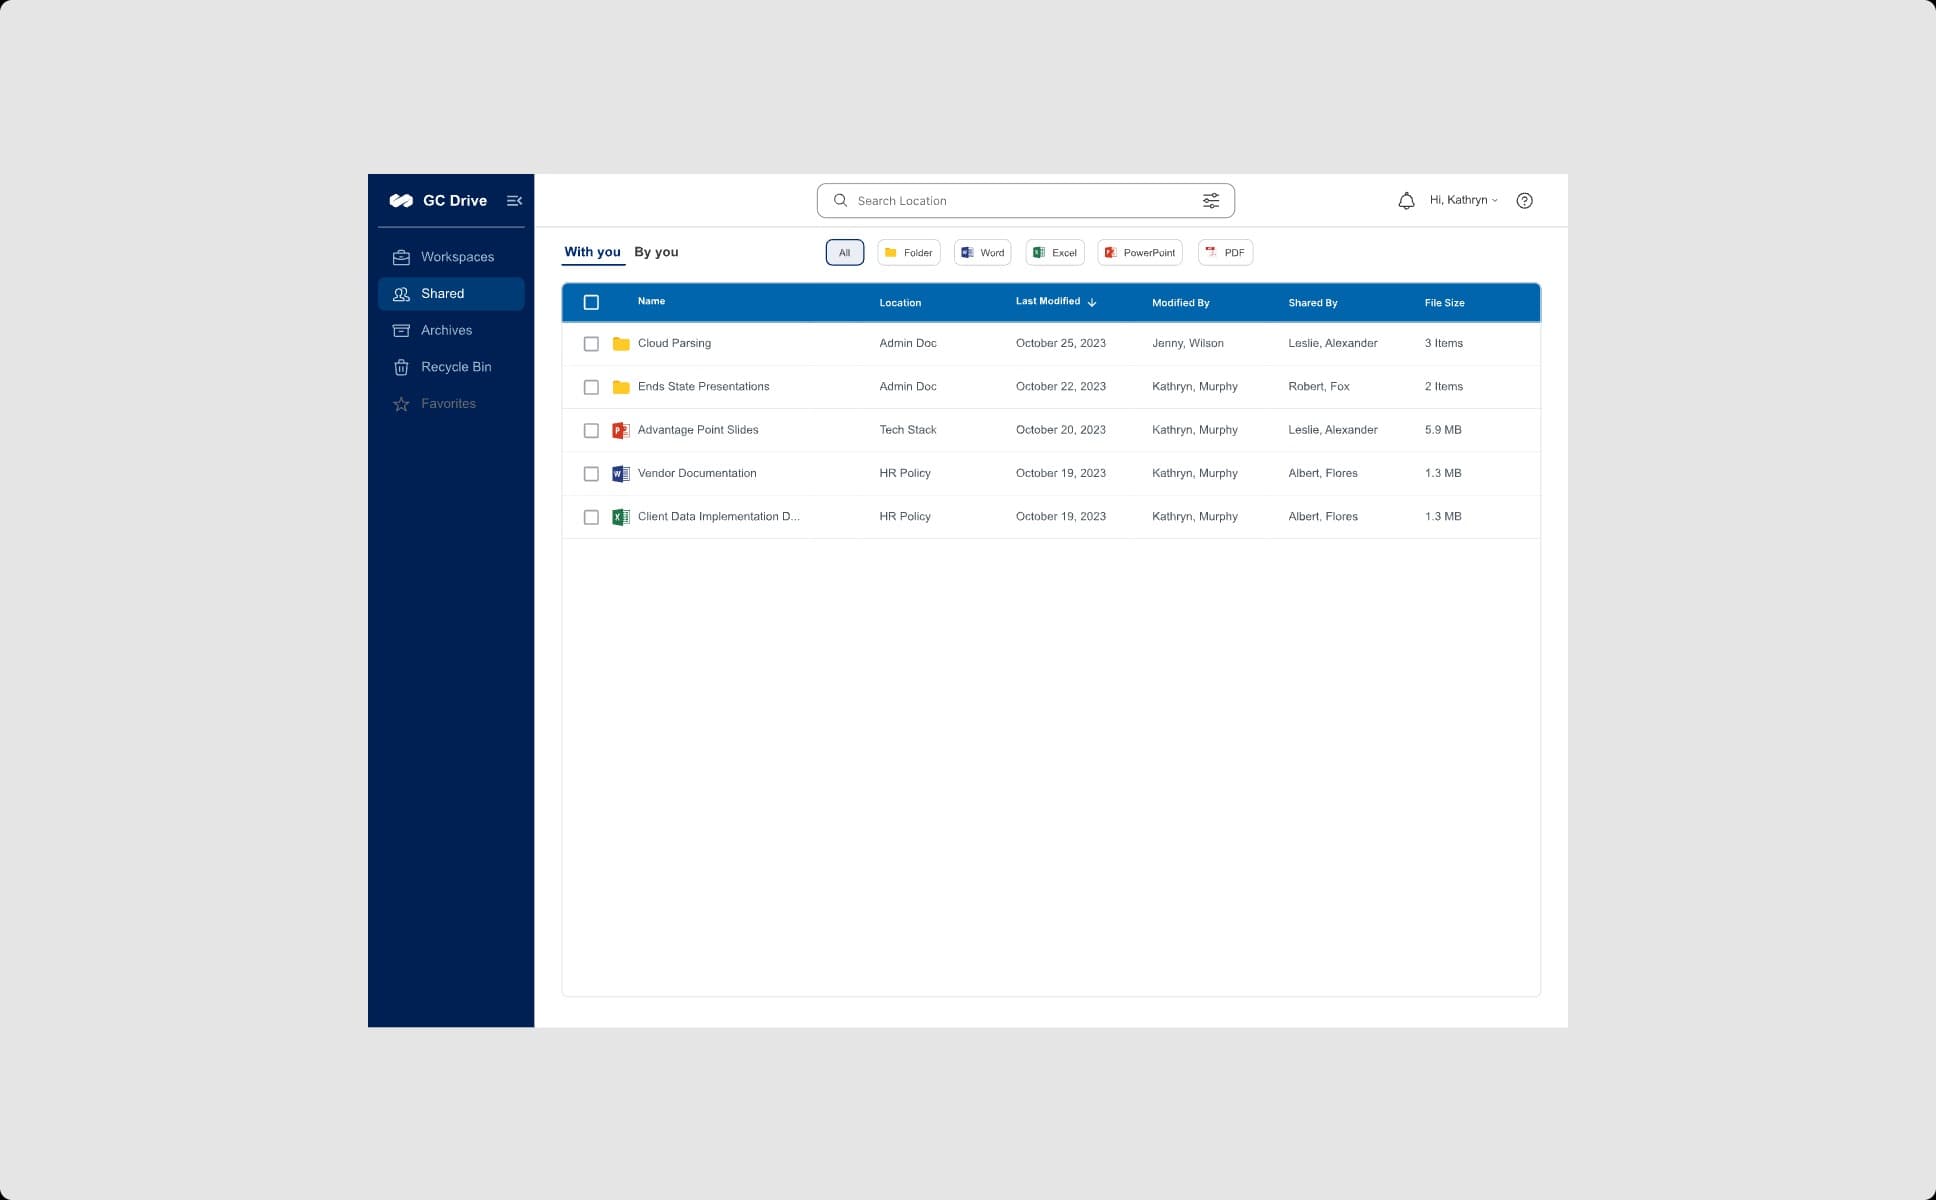
Task: Click October 22, 2023 date cell
Action: [1060, 386]
